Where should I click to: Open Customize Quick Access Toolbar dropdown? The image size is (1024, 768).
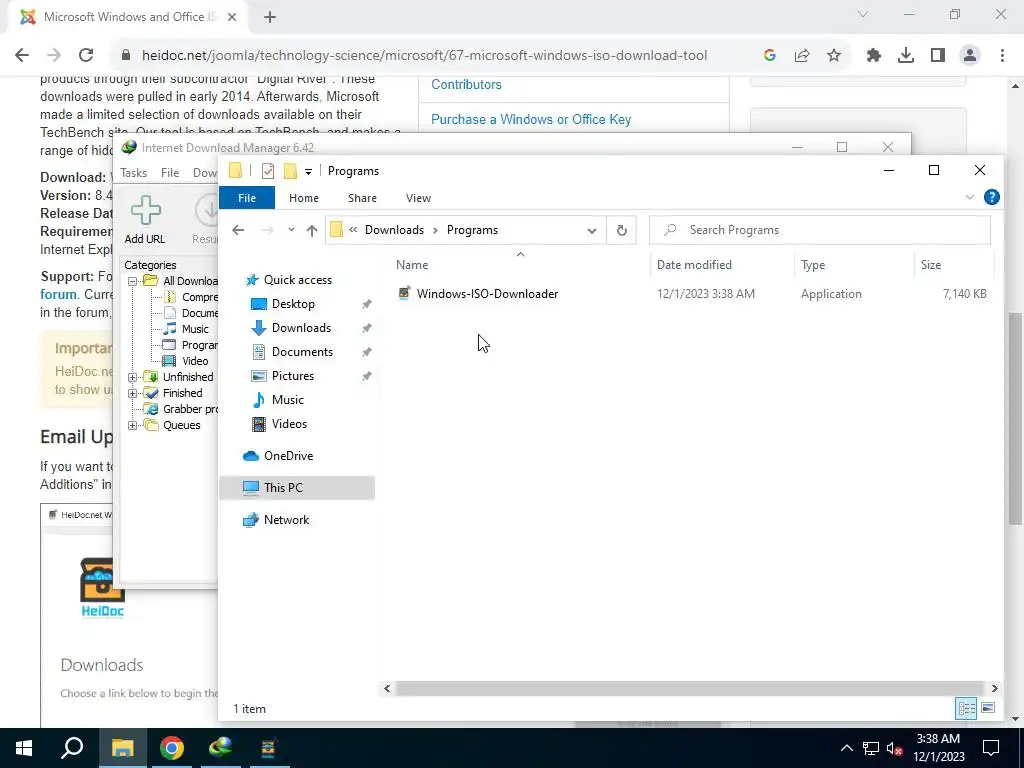pyautogui.click(x=308, y=172)
